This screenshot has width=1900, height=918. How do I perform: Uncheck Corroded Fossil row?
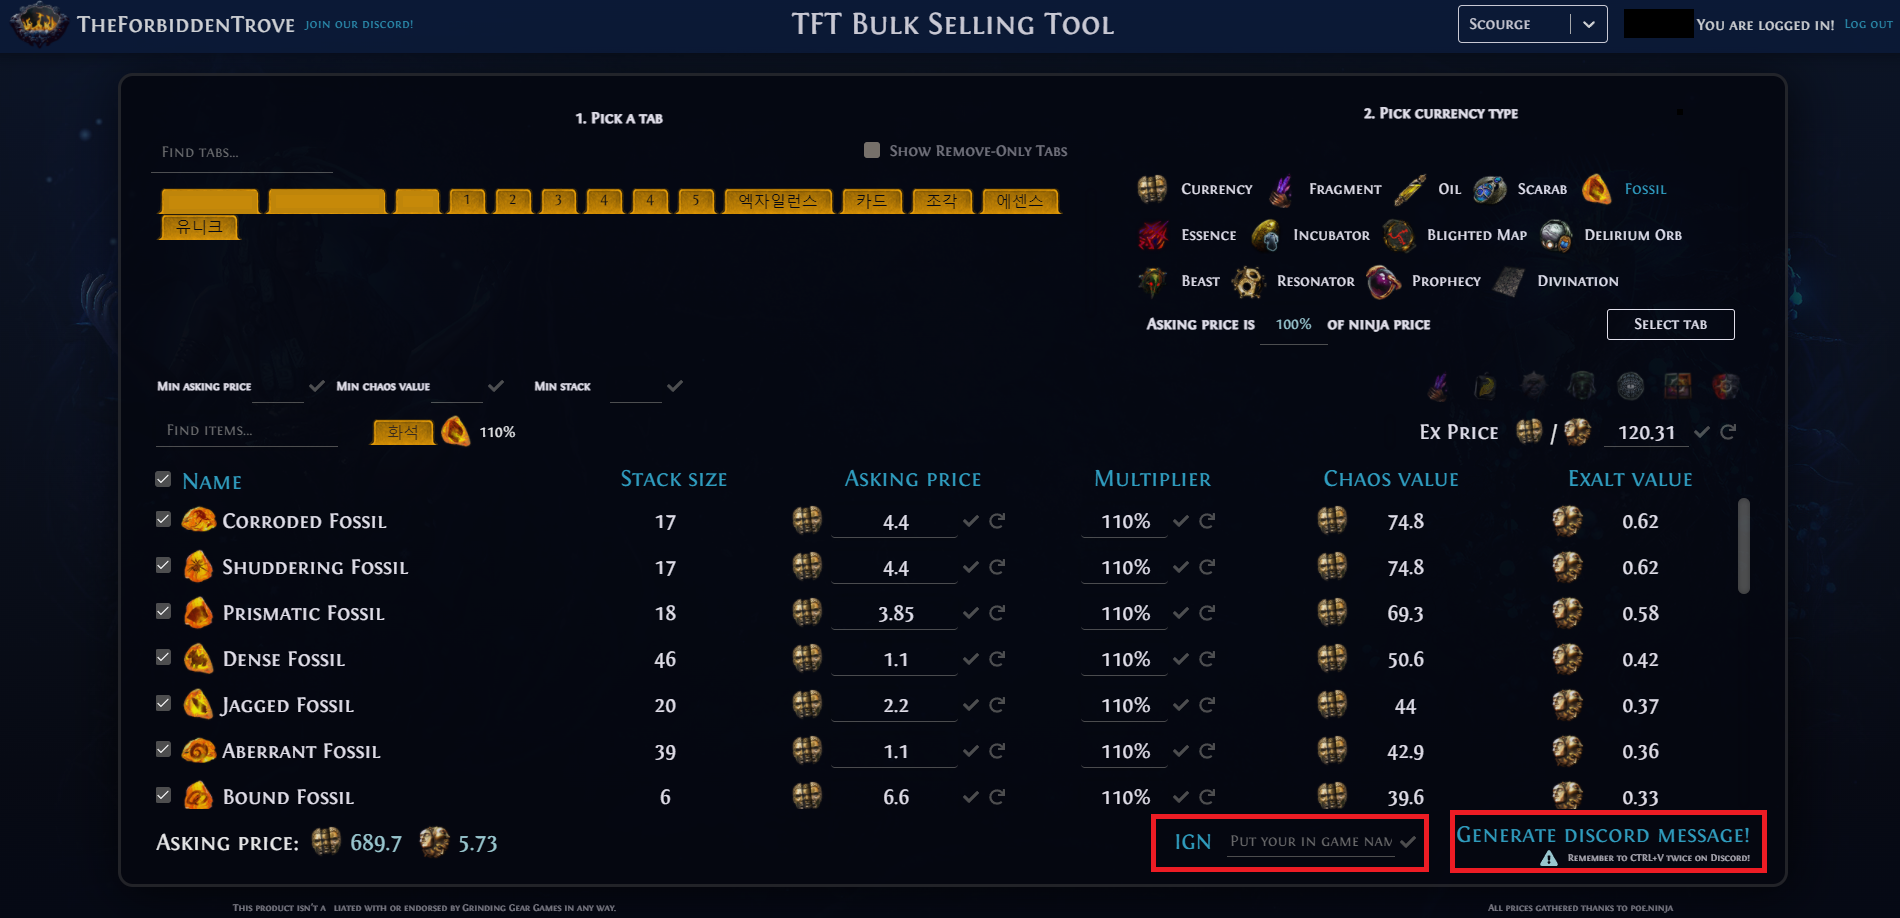[163, 519]
